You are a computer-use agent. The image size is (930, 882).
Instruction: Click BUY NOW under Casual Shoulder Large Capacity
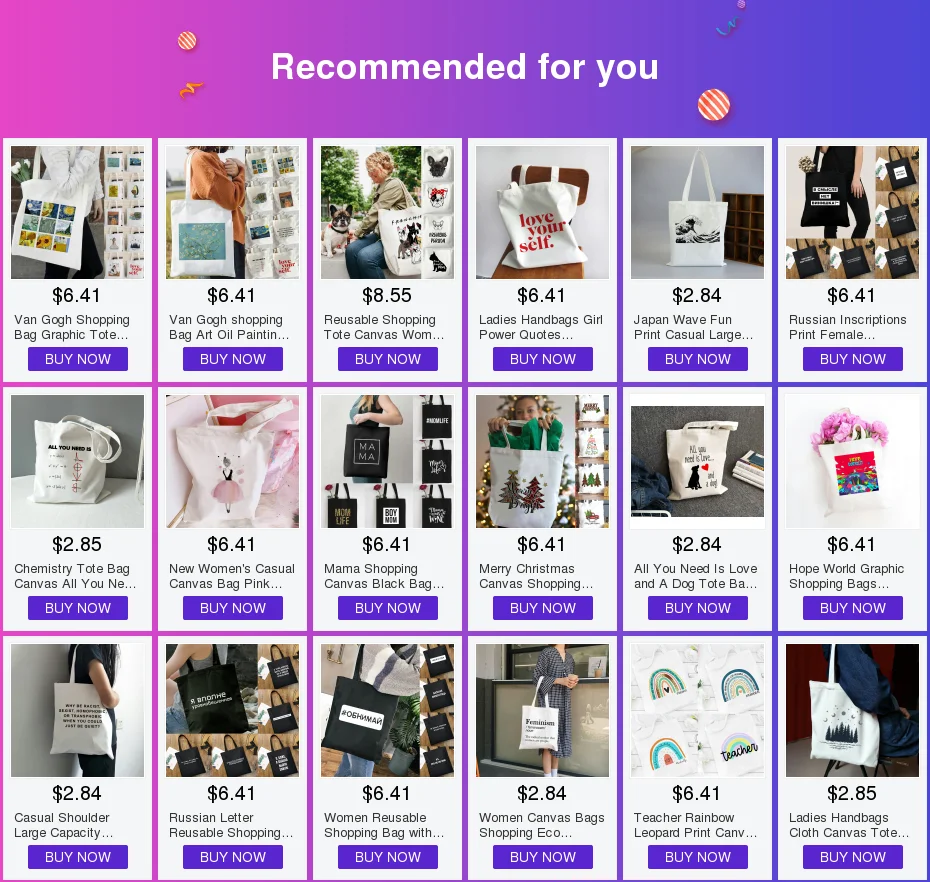[x=78, y=857]
